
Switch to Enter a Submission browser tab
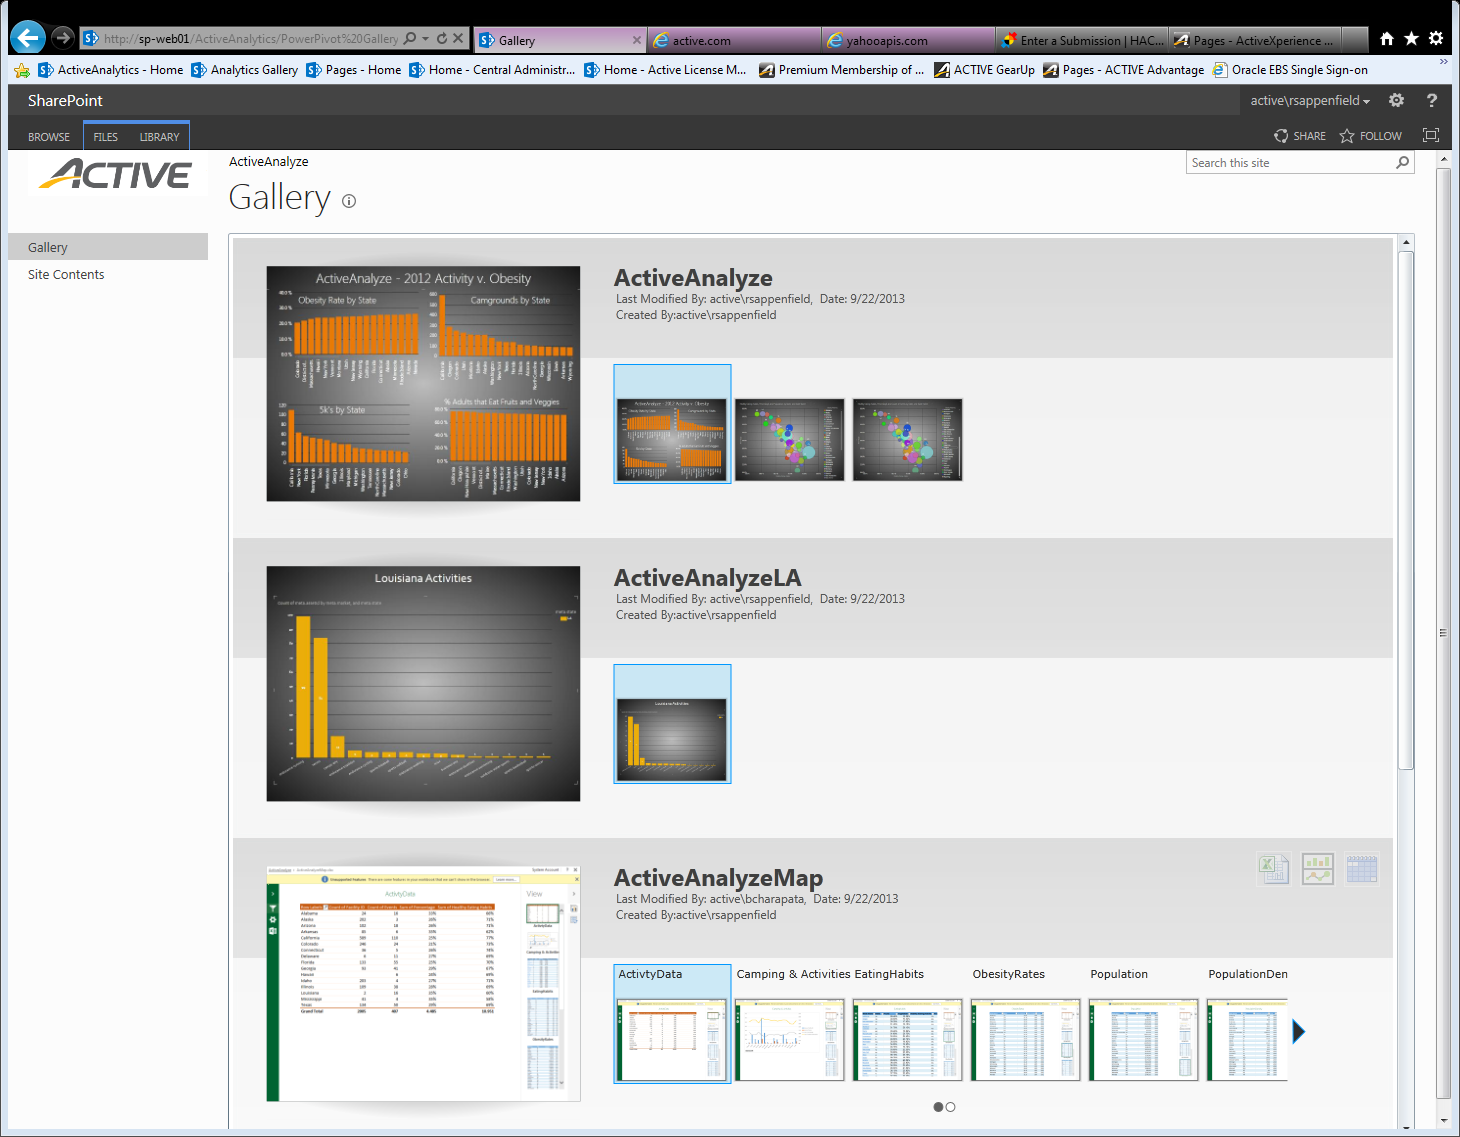[x=1082, y=40]
